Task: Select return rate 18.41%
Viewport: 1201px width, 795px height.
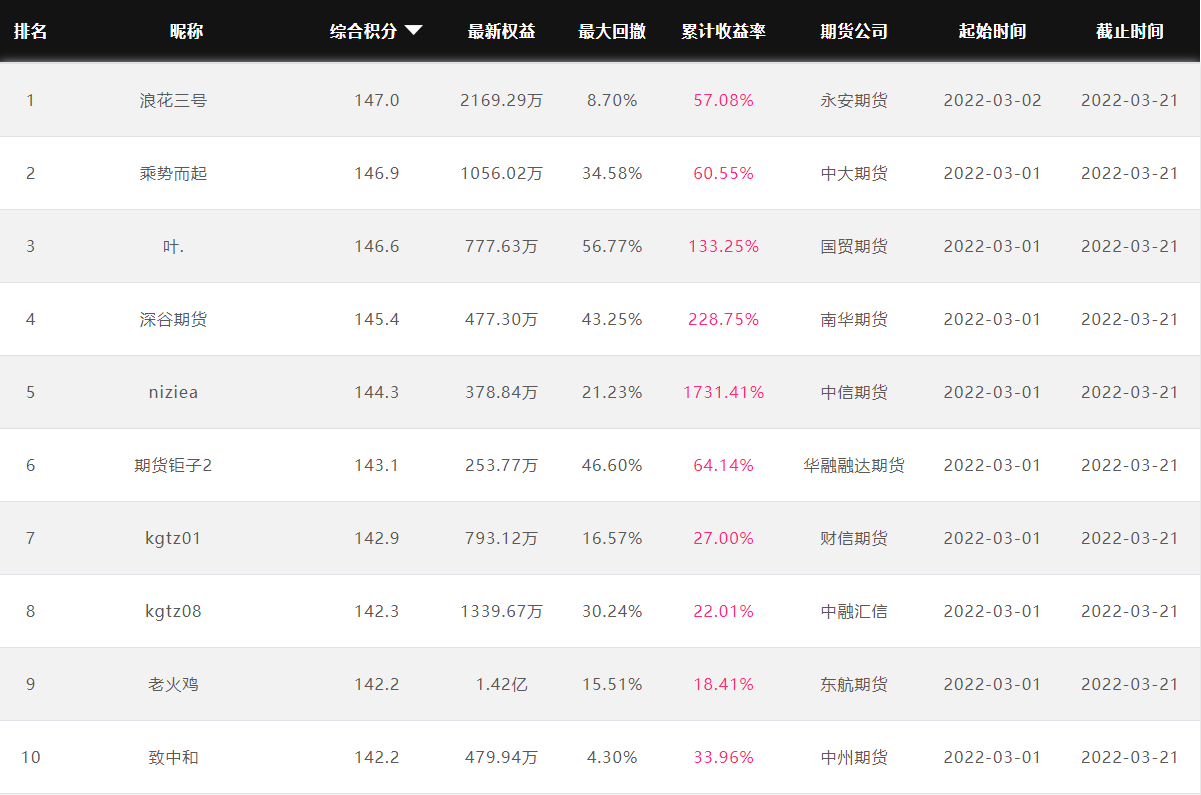Action: tap(724, 684)
